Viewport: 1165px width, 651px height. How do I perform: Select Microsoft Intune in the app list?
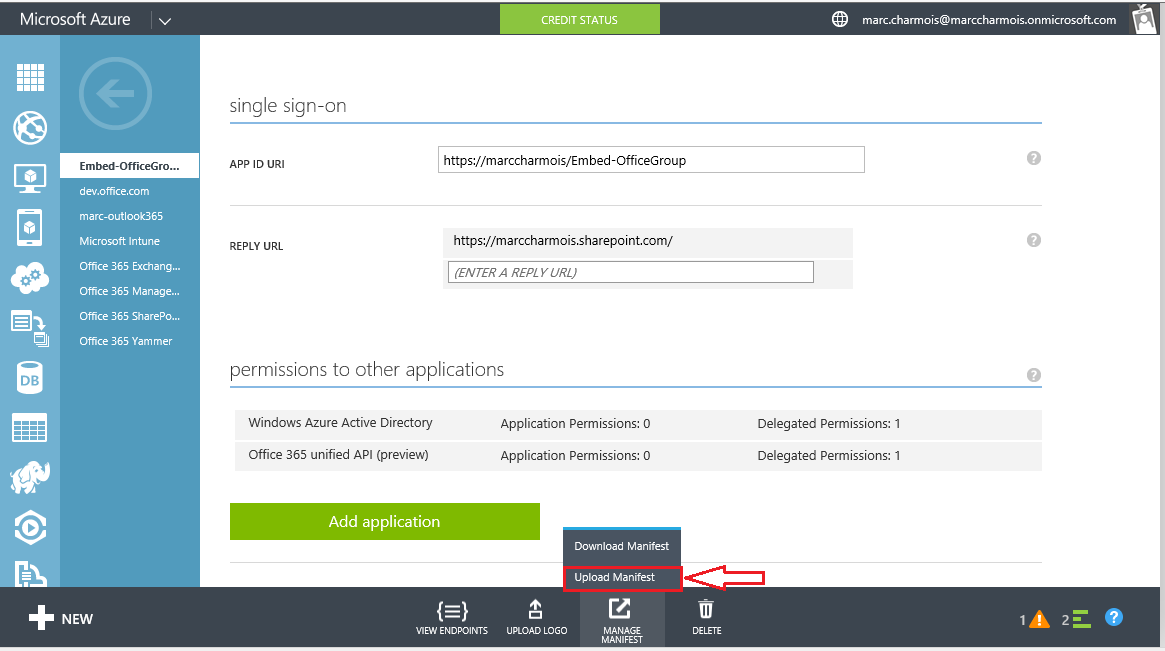pyautogui.click(x=120, y=242)
